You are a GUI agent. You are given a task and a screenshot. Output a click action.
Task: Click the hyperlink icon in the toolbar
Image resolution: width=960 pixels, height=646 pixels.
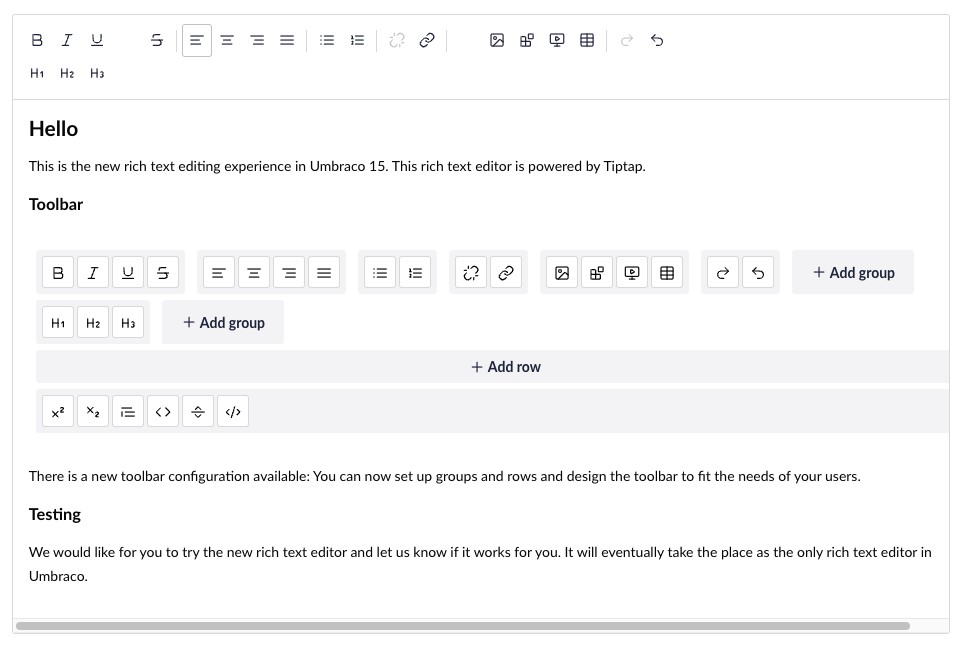[427, 40]
